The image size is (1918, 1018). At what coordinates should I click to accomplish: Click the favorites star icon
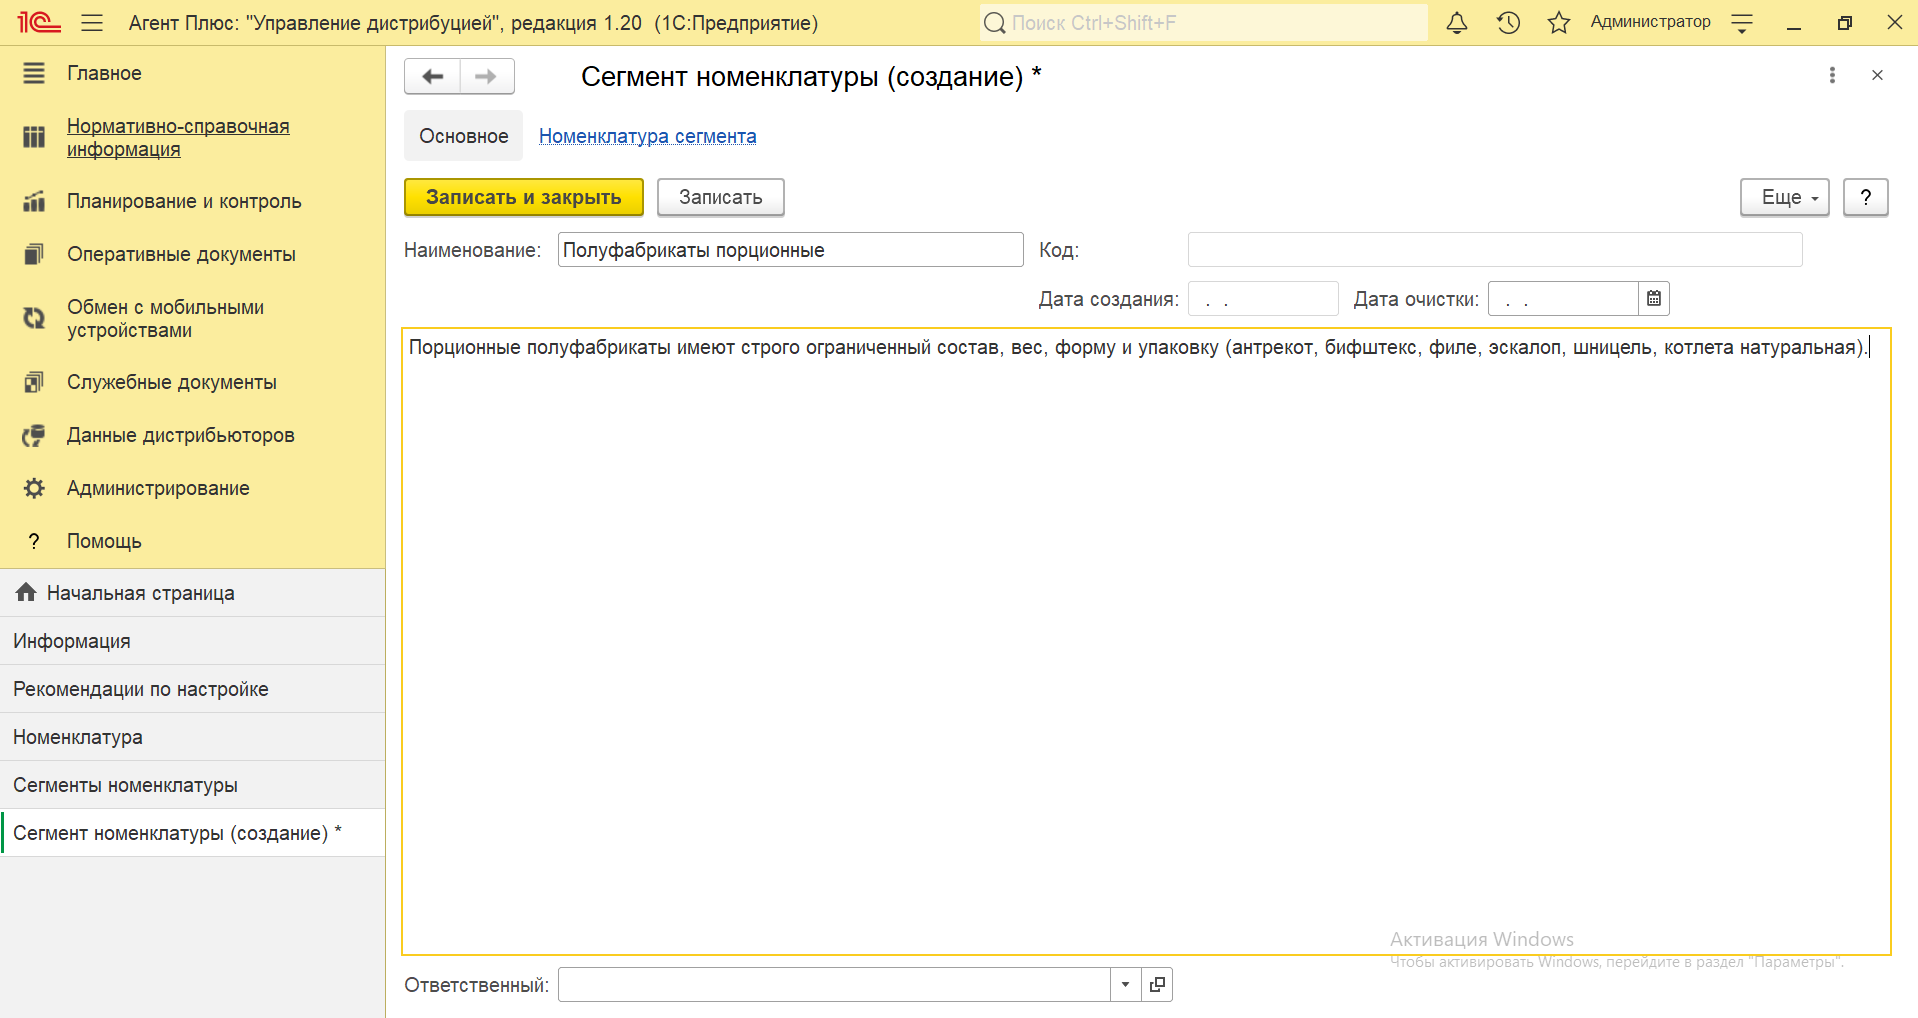coord(1558,23)
